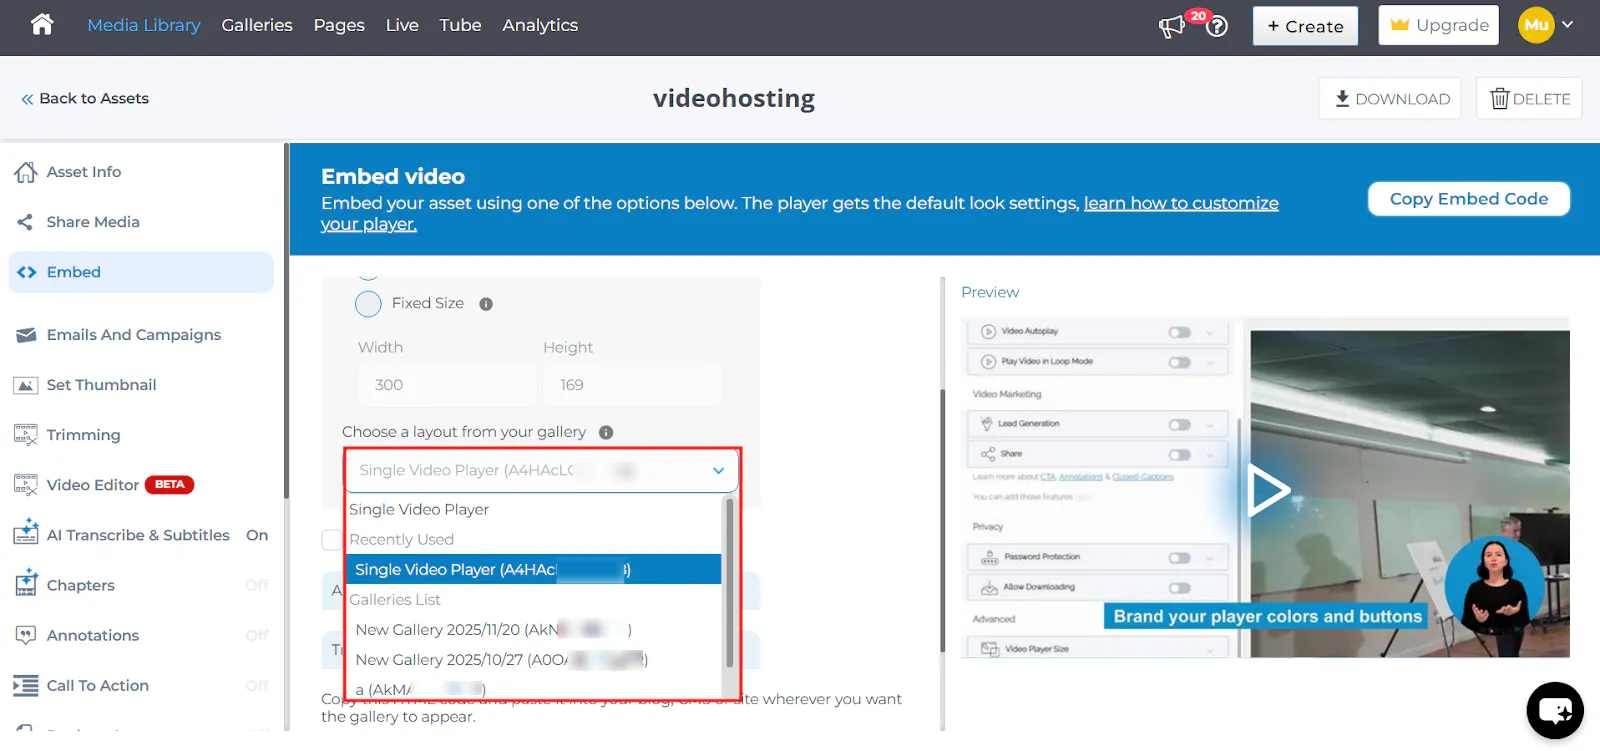This screenshot has width=1600, height=751.
Task: Click the Width input field
Action: click(447, 385)
